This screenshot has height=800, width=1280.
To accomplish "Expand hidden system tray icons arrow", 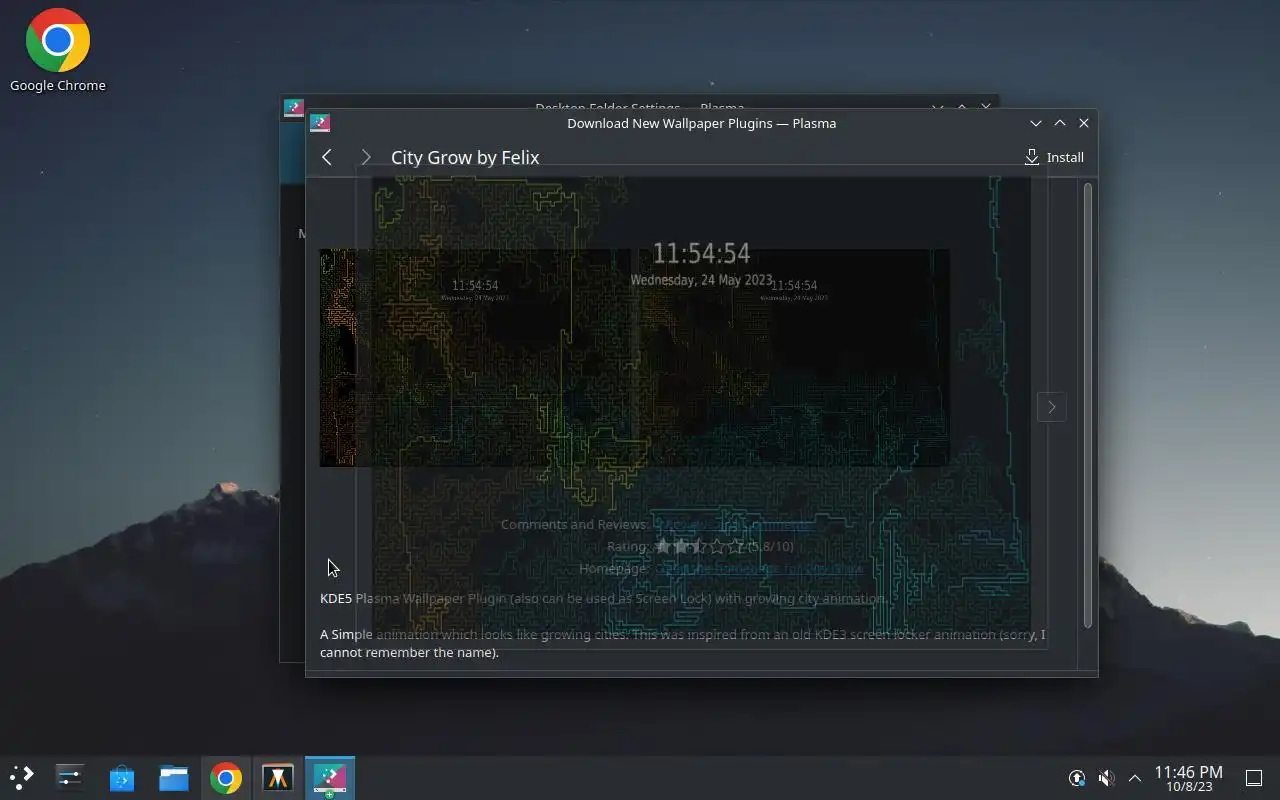I will coord(1135,778).
